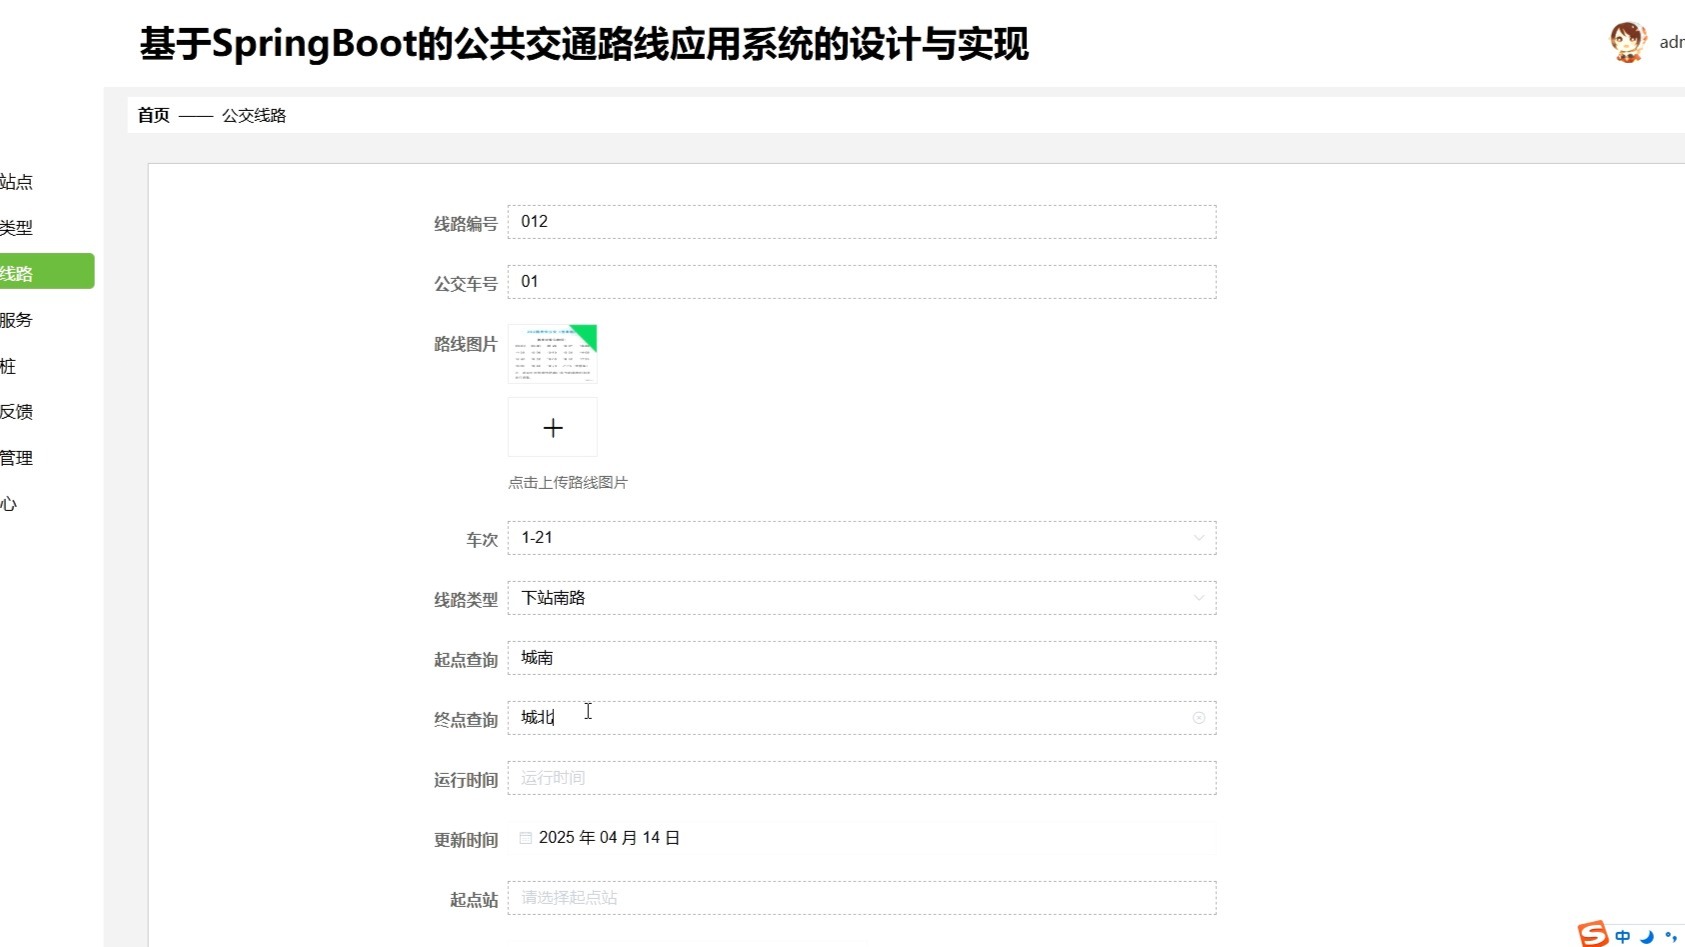Open the uploaded route image thumbnail
Screen dimensions: 1685x947
tap(553, 353)
